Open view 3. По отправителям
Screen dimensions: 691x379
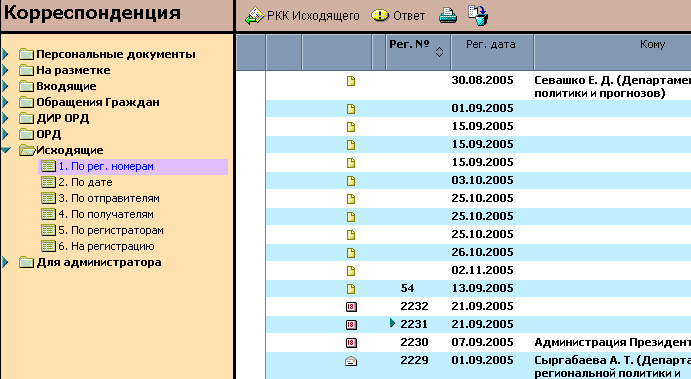(x=109, y=198)
